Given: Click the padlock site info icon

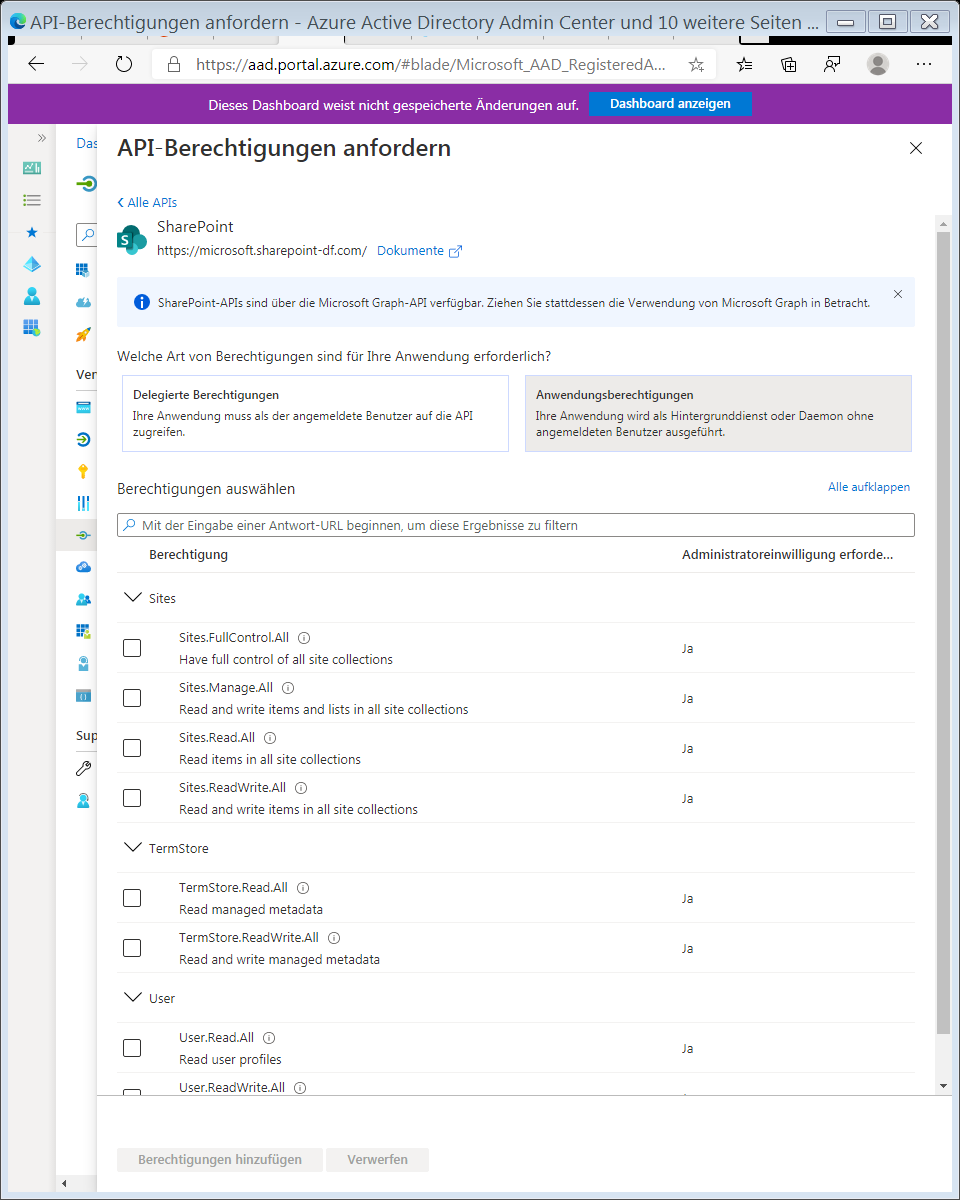Looking at the screenshot, I should (174, 64).
